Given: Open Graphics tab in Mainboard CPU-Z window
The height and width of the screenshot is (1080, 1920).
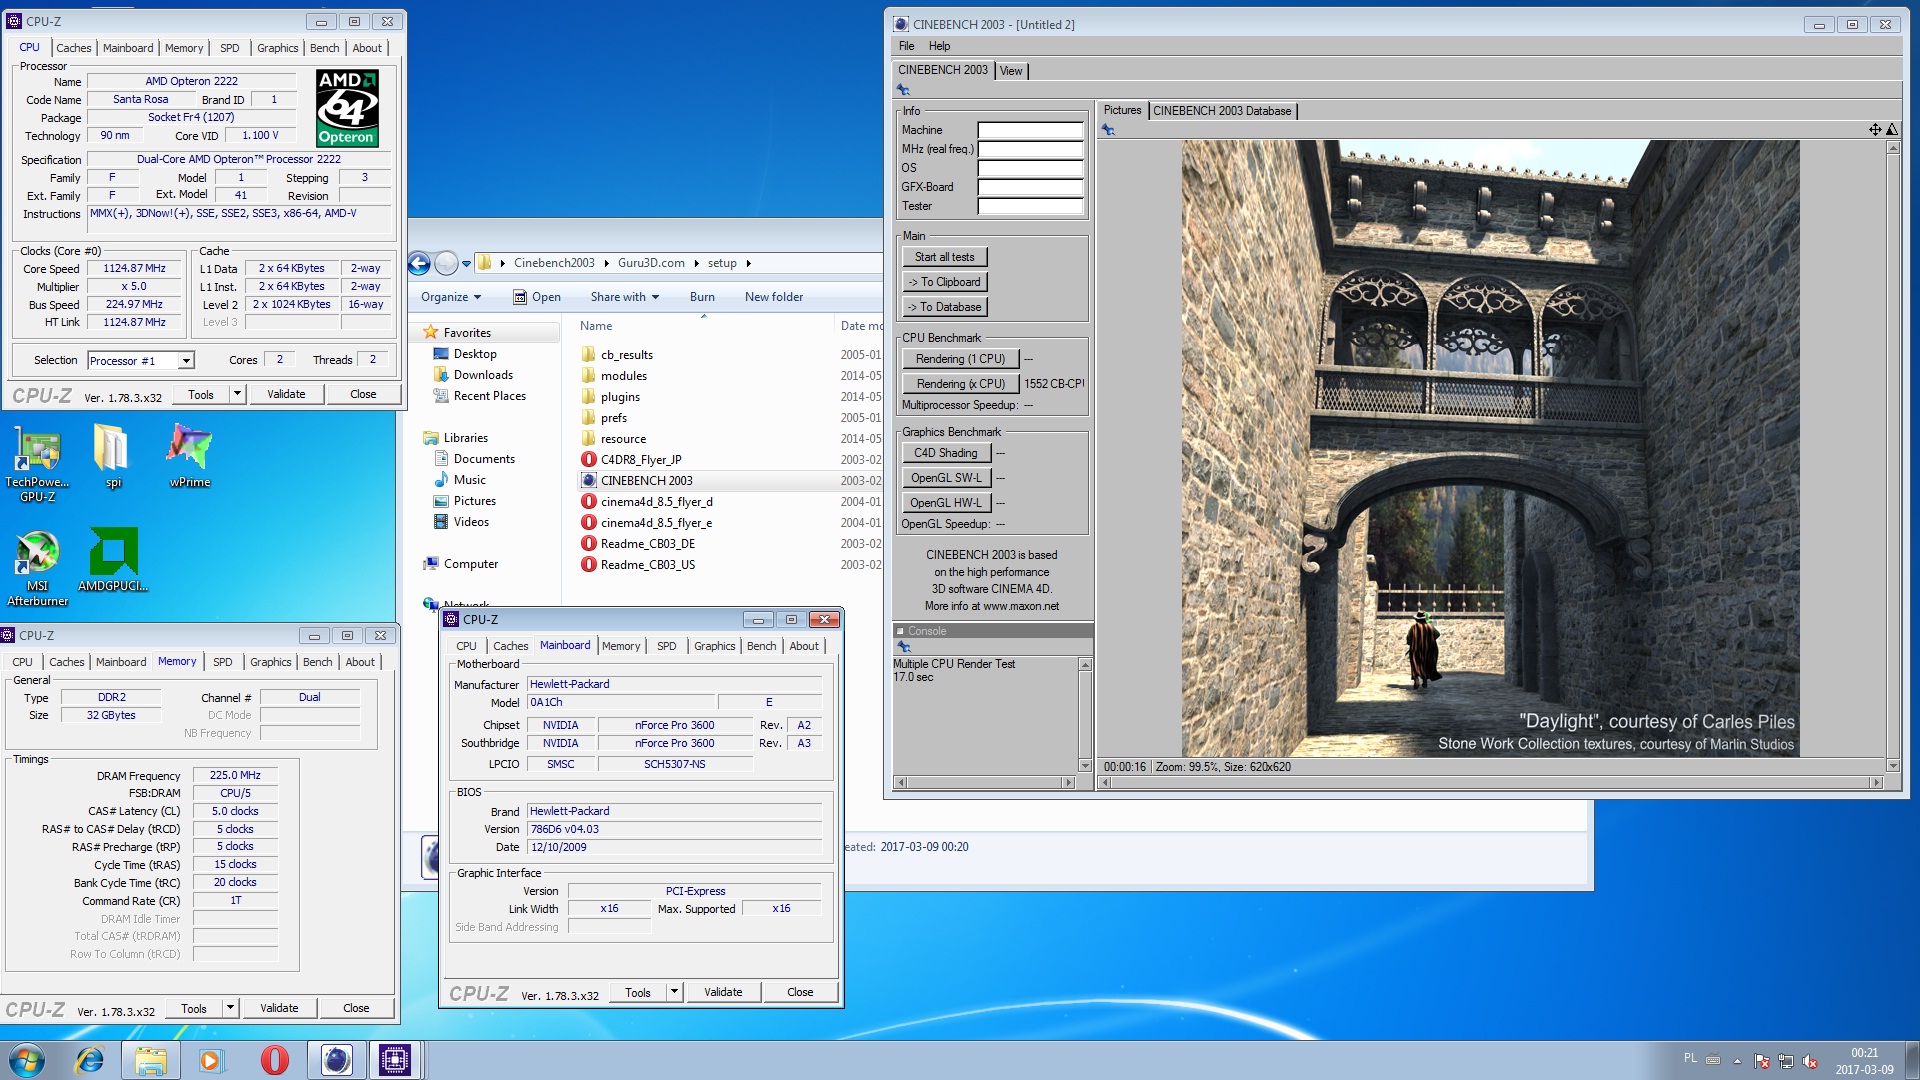Looking at the screenshot, I should (714, 646).
